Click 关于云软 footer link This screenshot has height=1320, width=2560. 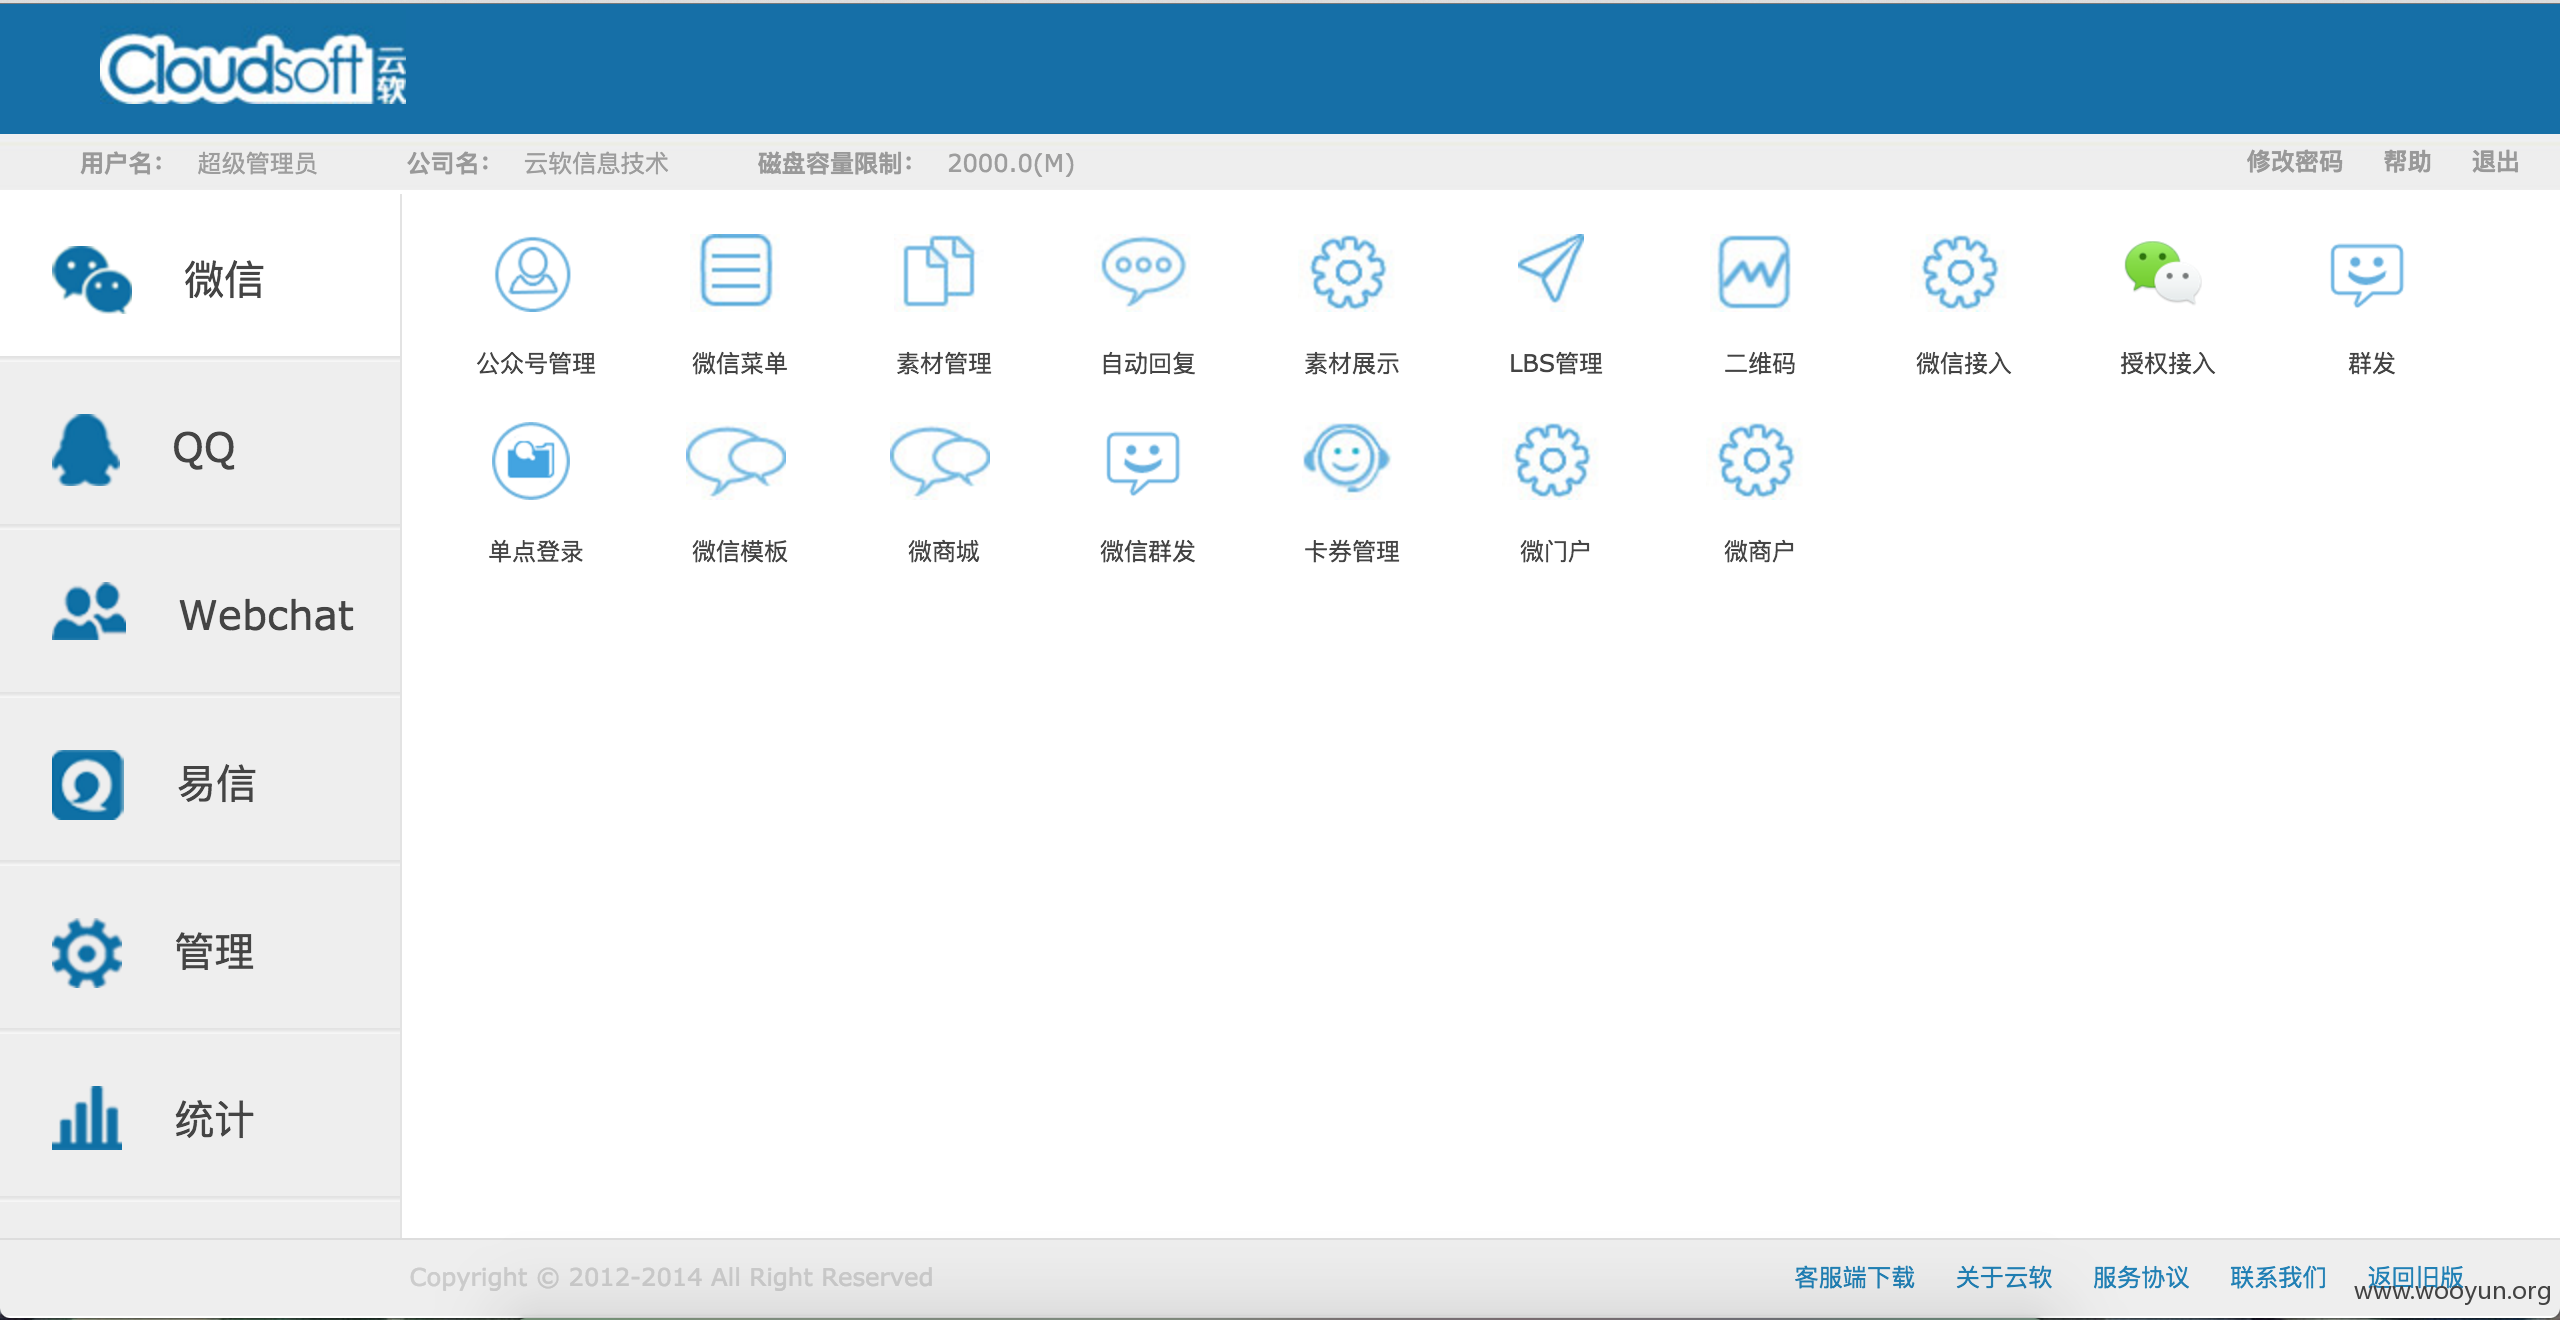[x=2004, y=1277]
